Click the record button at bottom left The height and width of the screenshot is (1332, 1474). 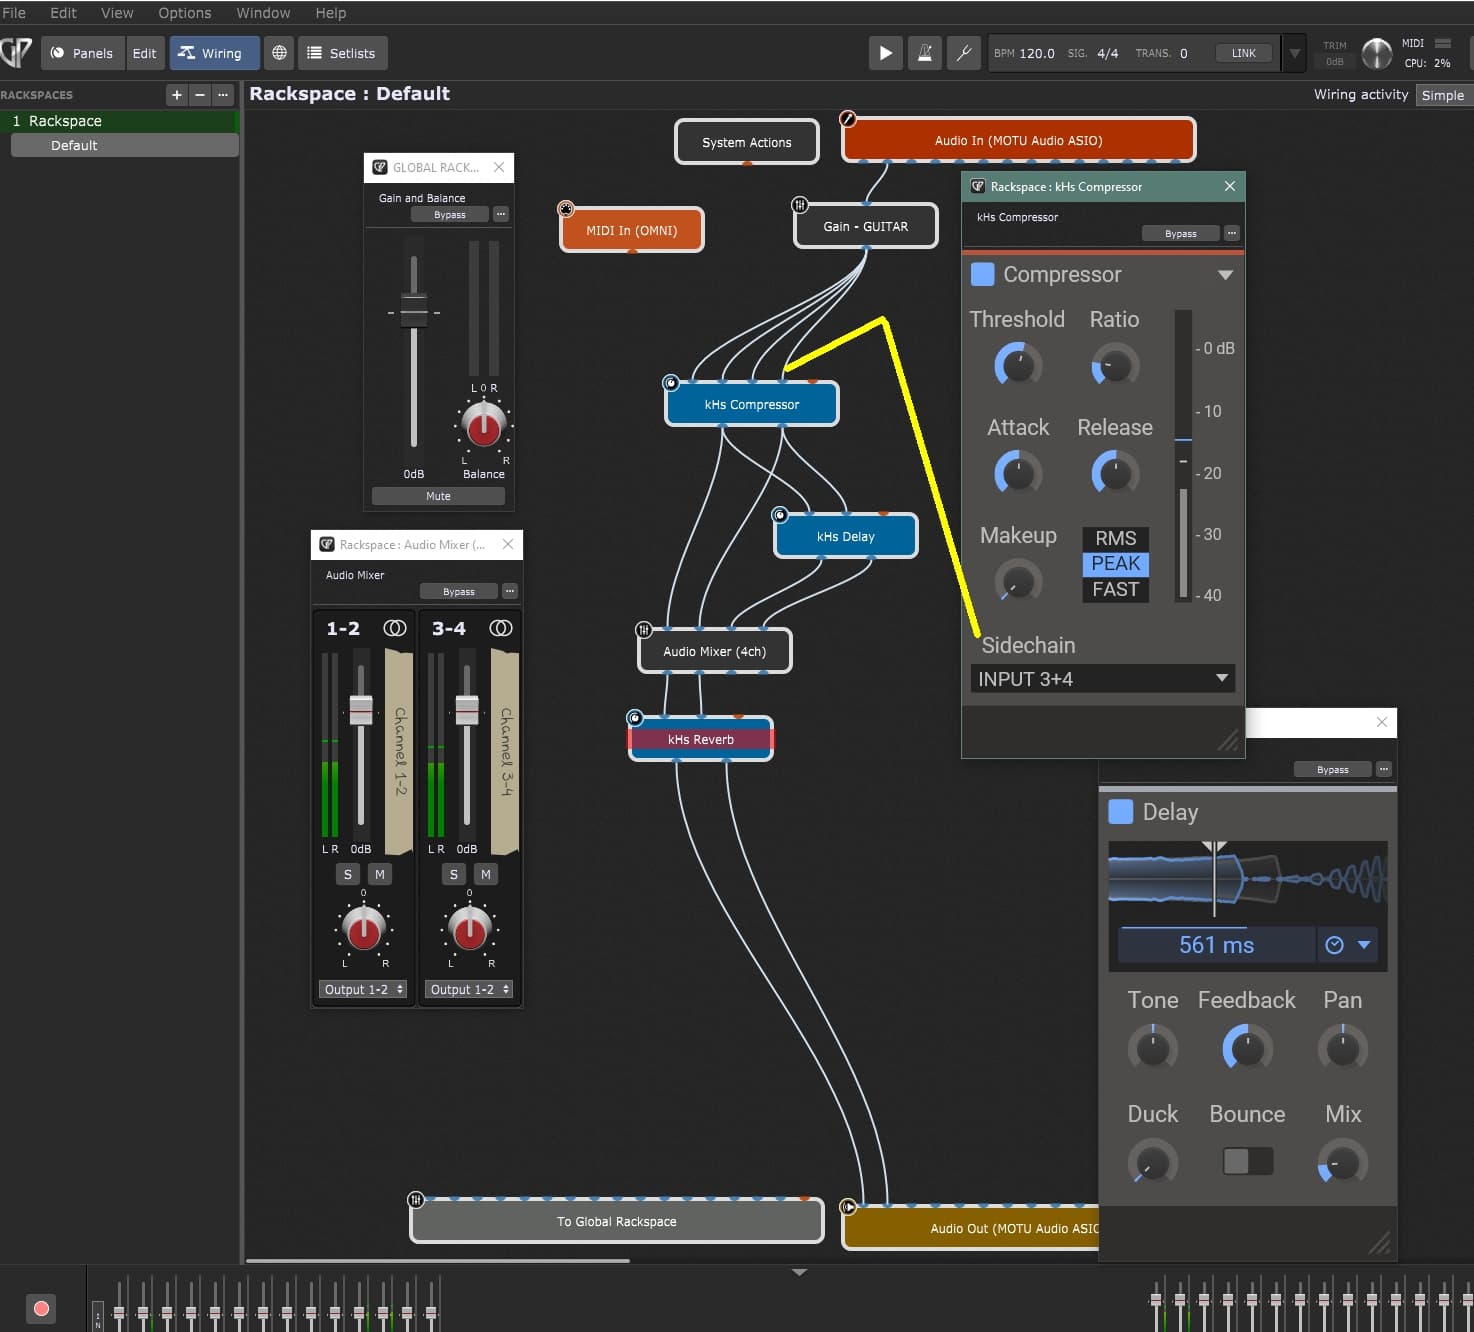coord(41,1308)
